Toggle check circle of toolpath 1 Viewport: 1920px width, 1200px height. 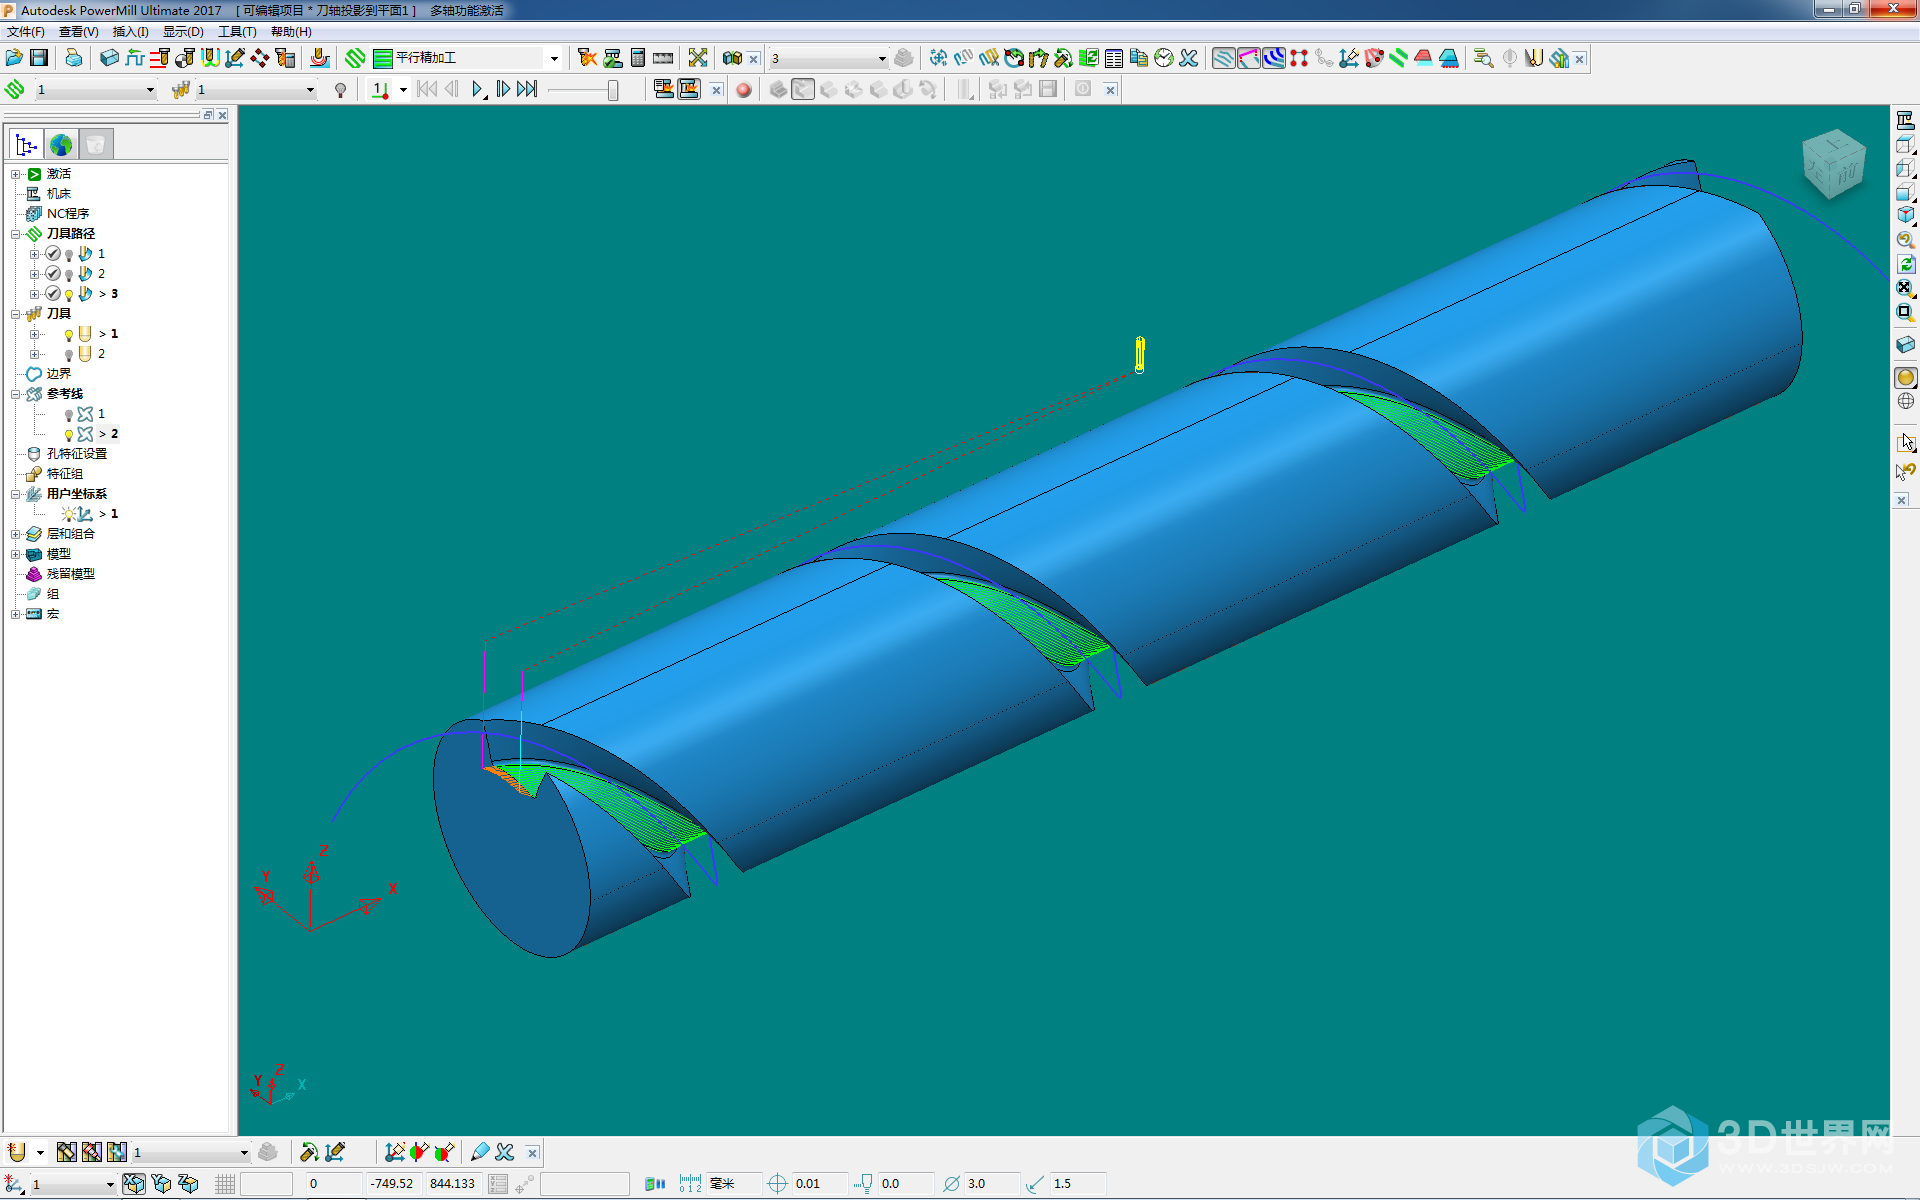pos(53,254)
